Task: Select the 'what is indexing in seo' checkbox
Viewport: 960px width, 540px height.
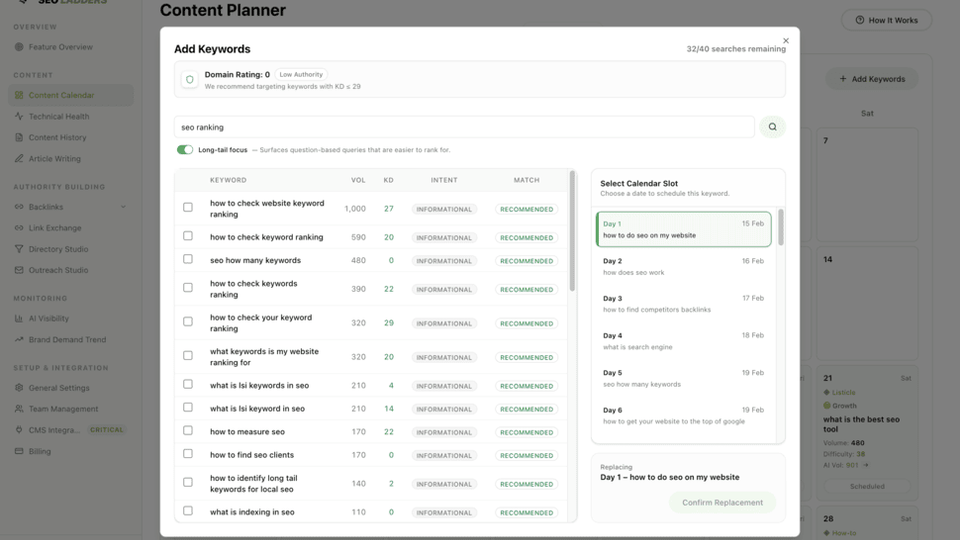Action: [x=188, y=511]
